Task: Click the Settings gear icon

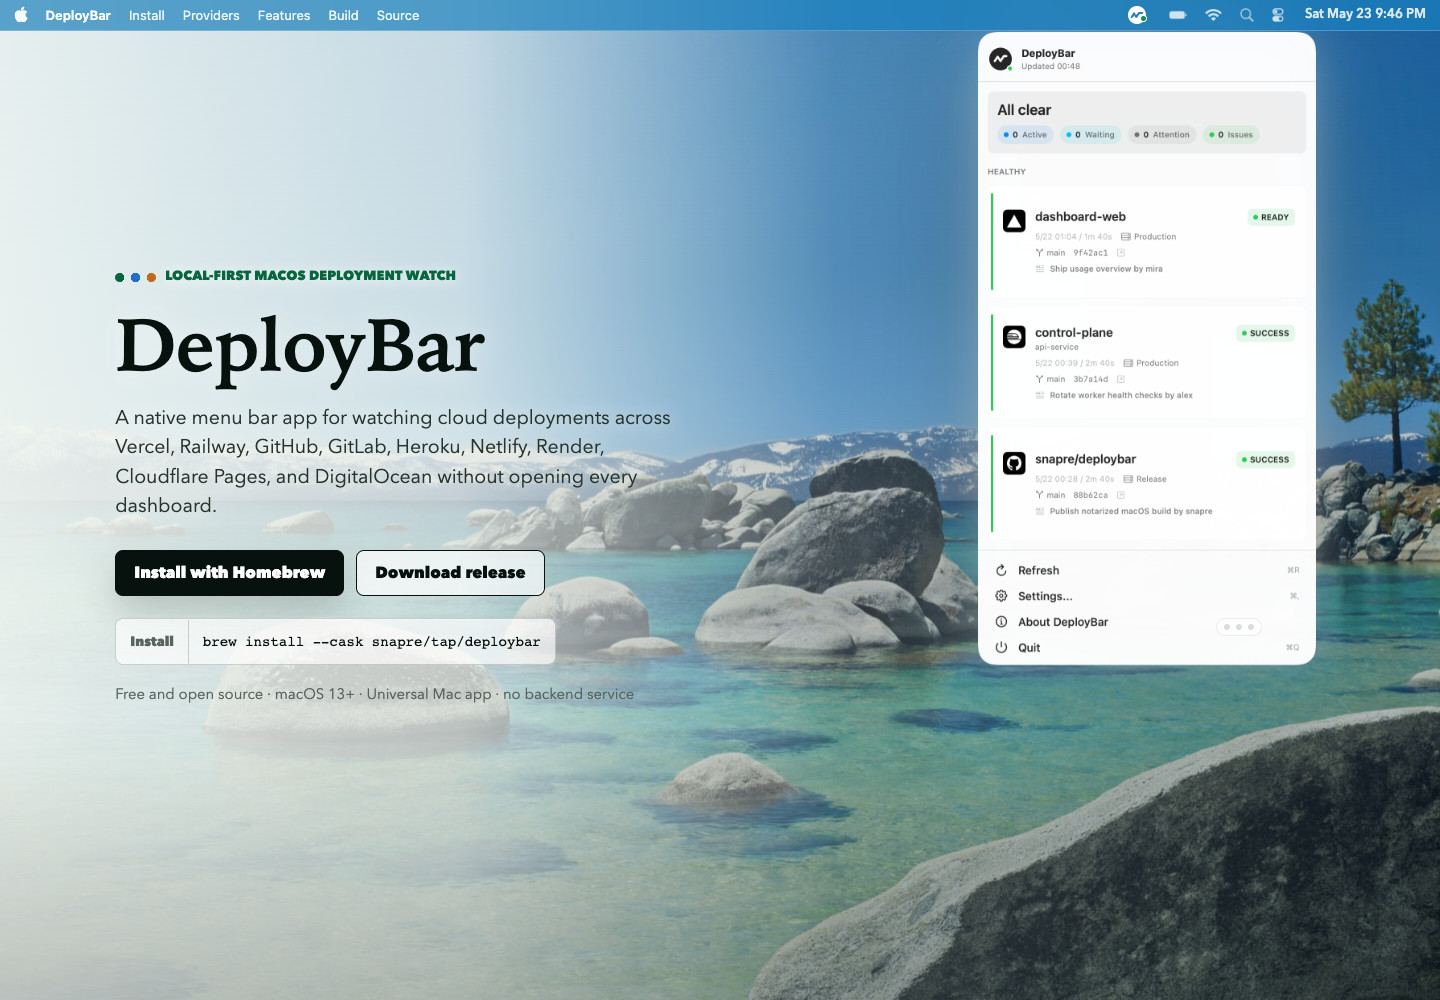Action: 1001,596
